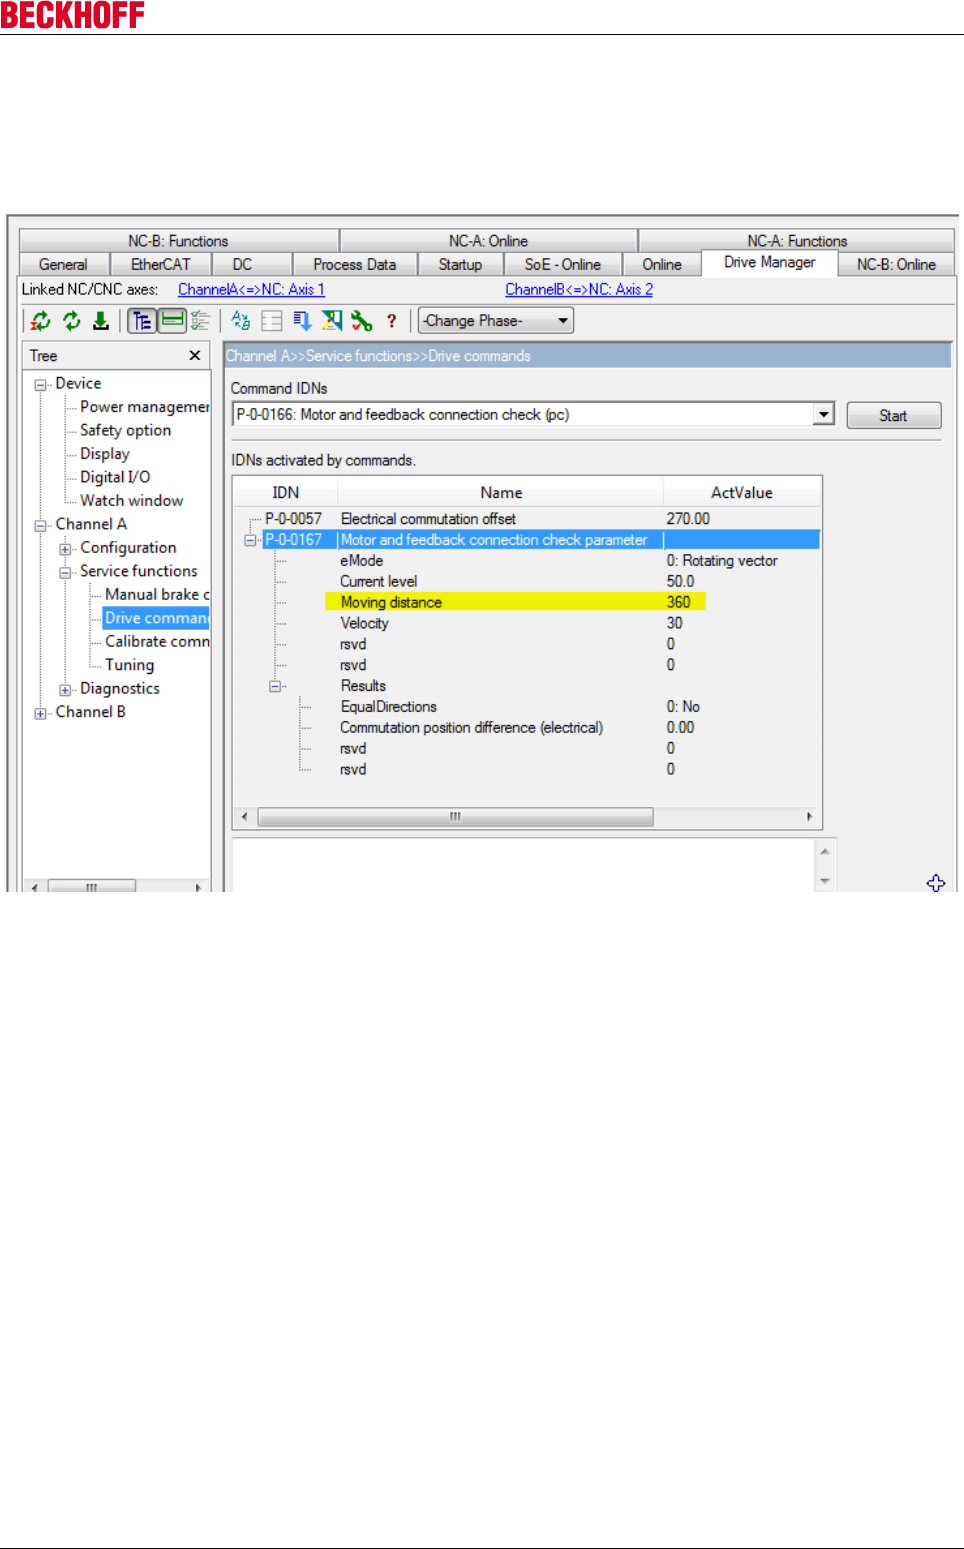Viewport: 964px width, 1549px height.
Task: Click the green circular reload toolbar icon
Action: (72, 321)
